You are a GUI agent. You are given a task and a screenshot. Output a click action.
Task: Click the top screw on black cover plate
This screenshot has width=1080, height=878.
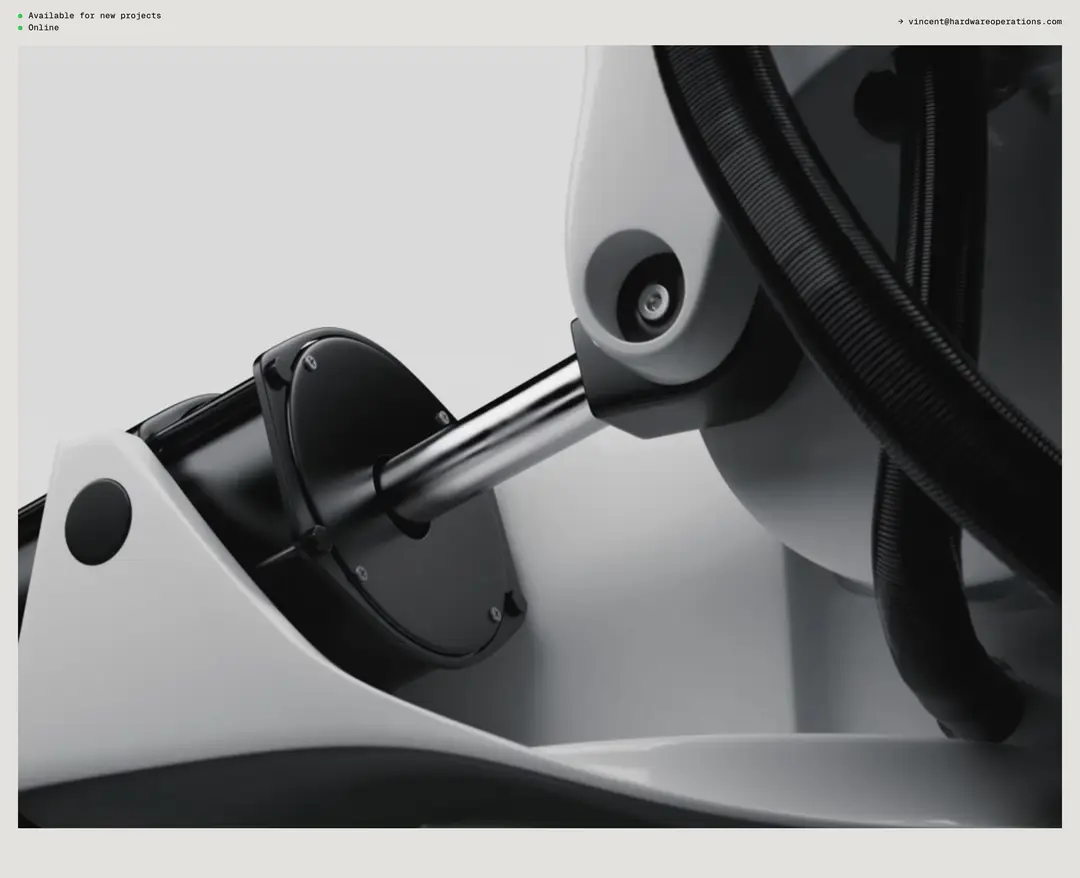pyautogui.click(x=311, y=362)
